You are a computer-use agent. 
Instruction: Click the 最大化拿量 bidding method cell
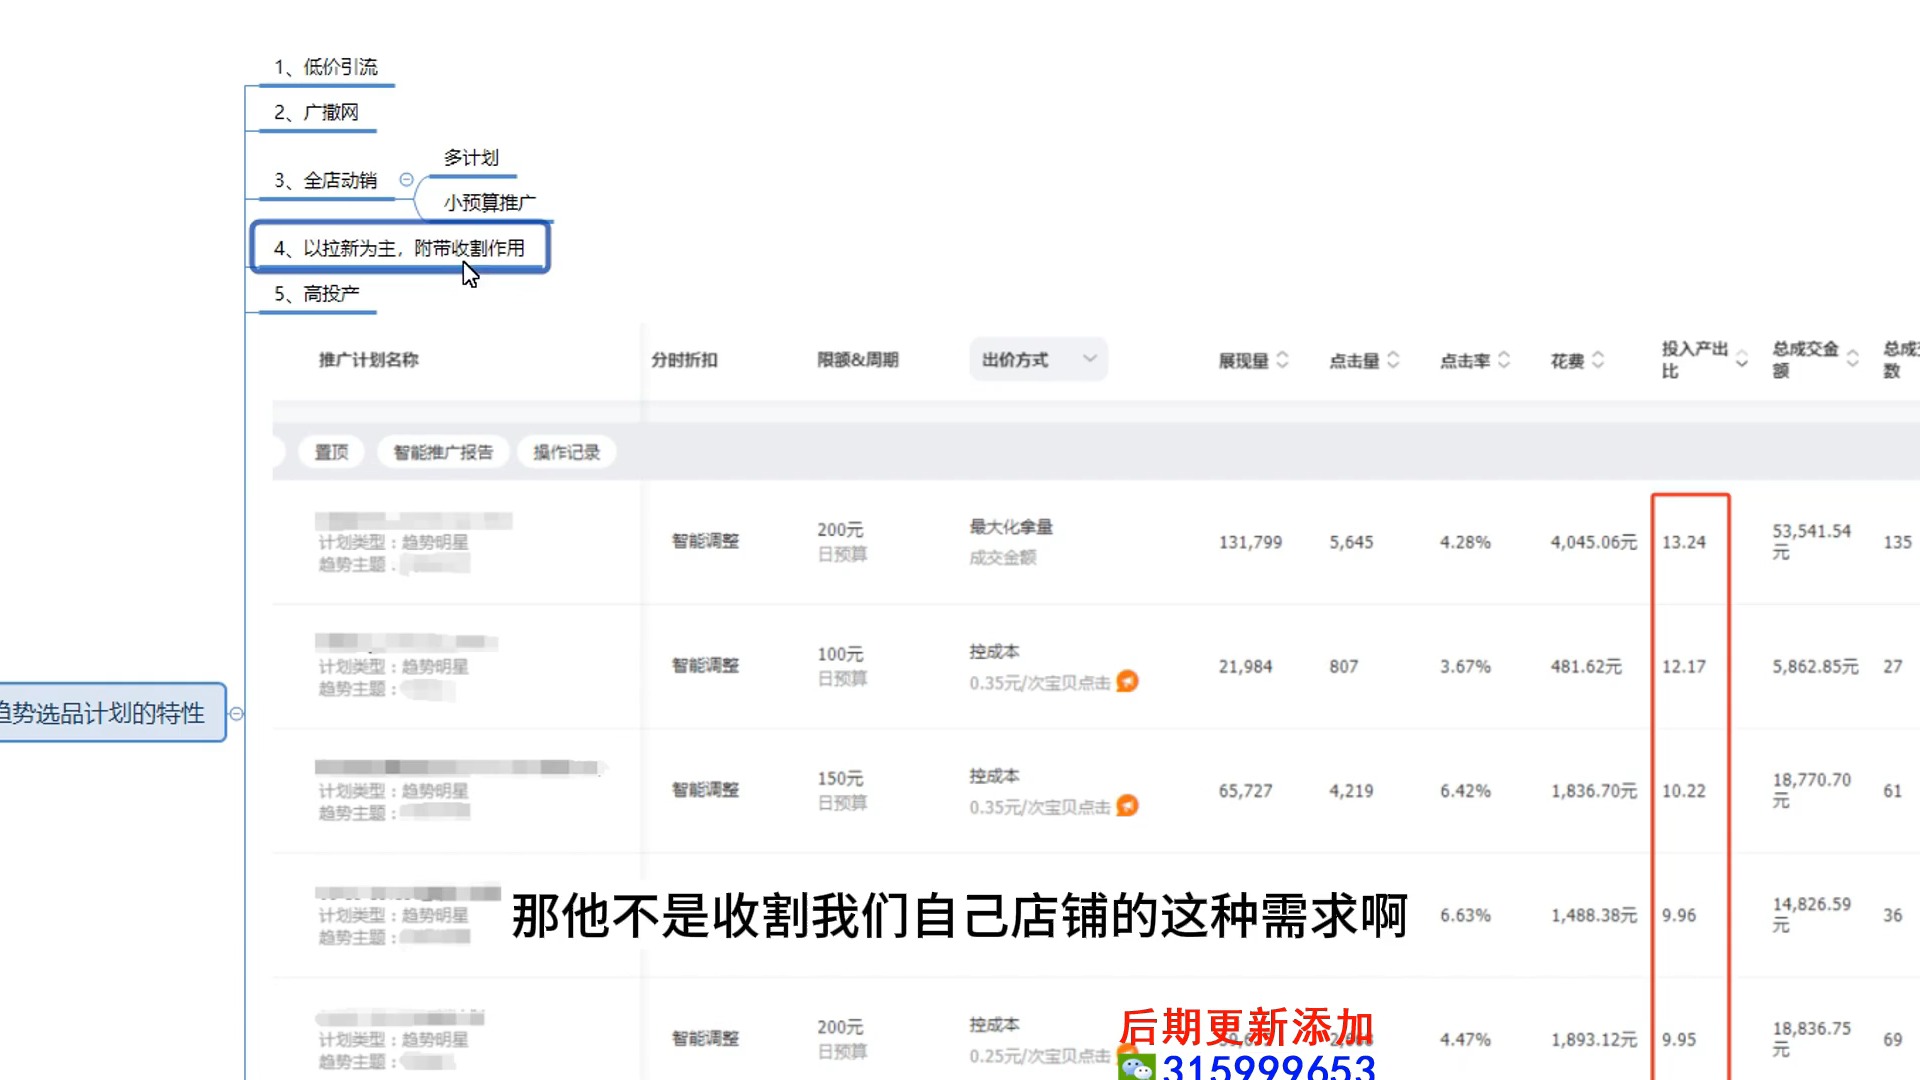point(1011,527)
